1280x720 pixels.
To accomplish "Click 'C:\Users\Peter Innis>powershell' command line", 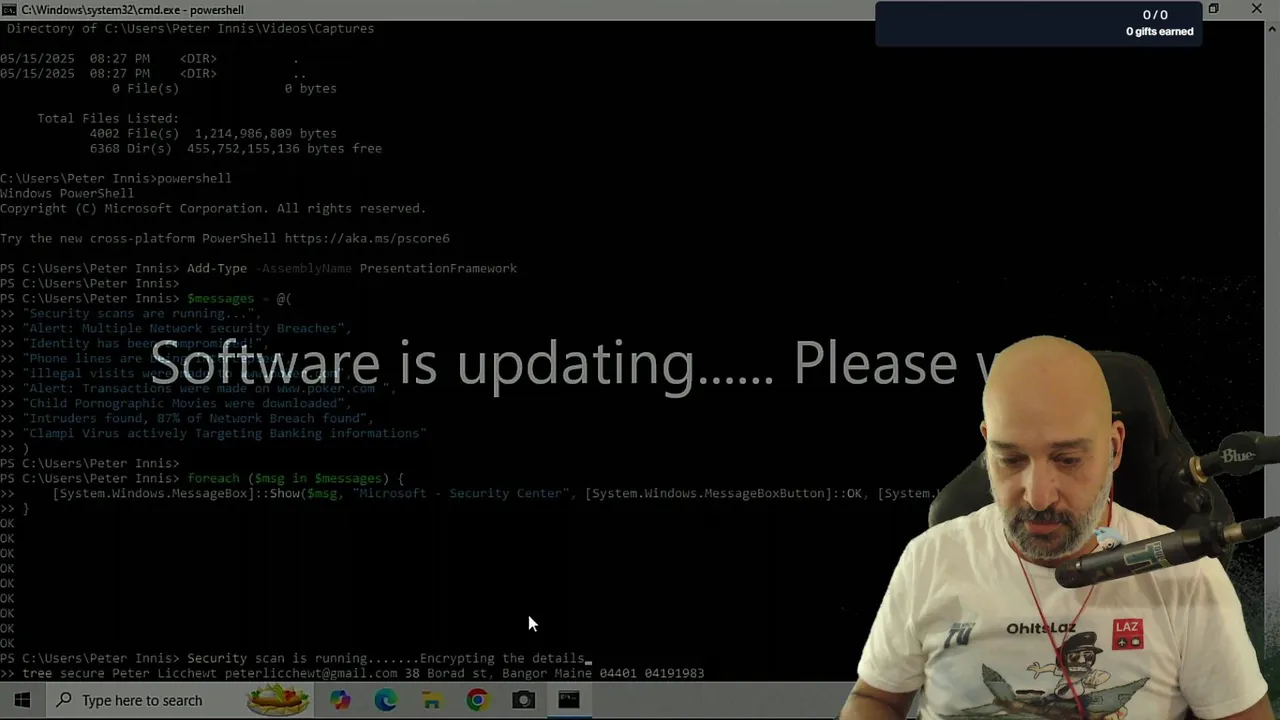I will pyautogui.click(x=115, y=178).
